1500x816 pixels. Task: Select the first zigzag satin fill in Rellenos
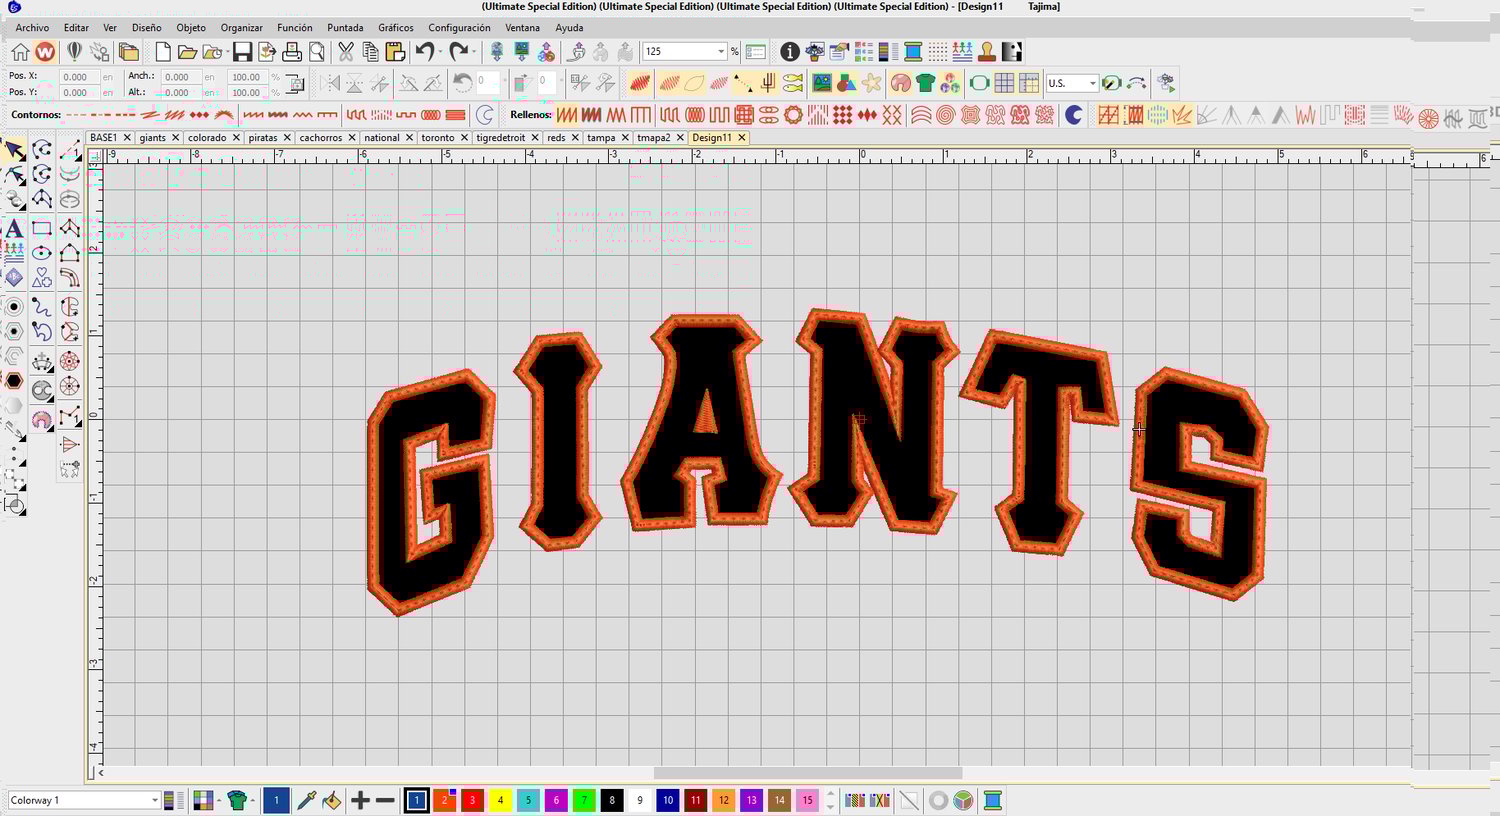pyautogui.click(x=567, y=115)
